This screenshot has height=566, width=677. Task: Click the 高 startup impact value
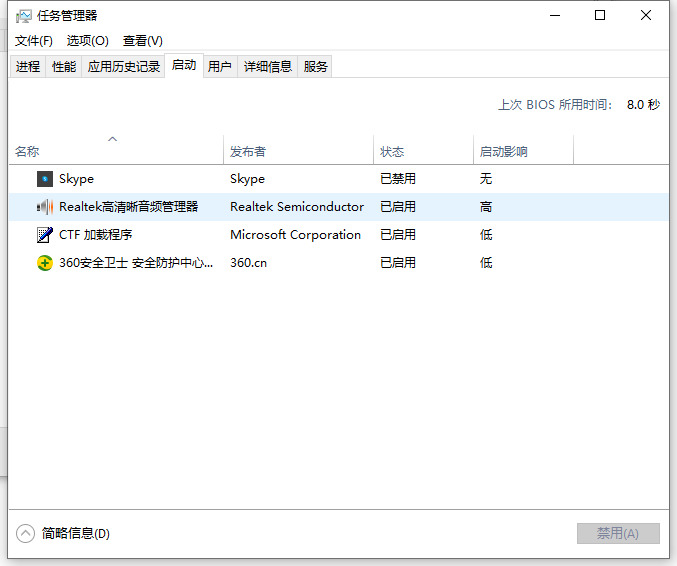tap(486, 207)
